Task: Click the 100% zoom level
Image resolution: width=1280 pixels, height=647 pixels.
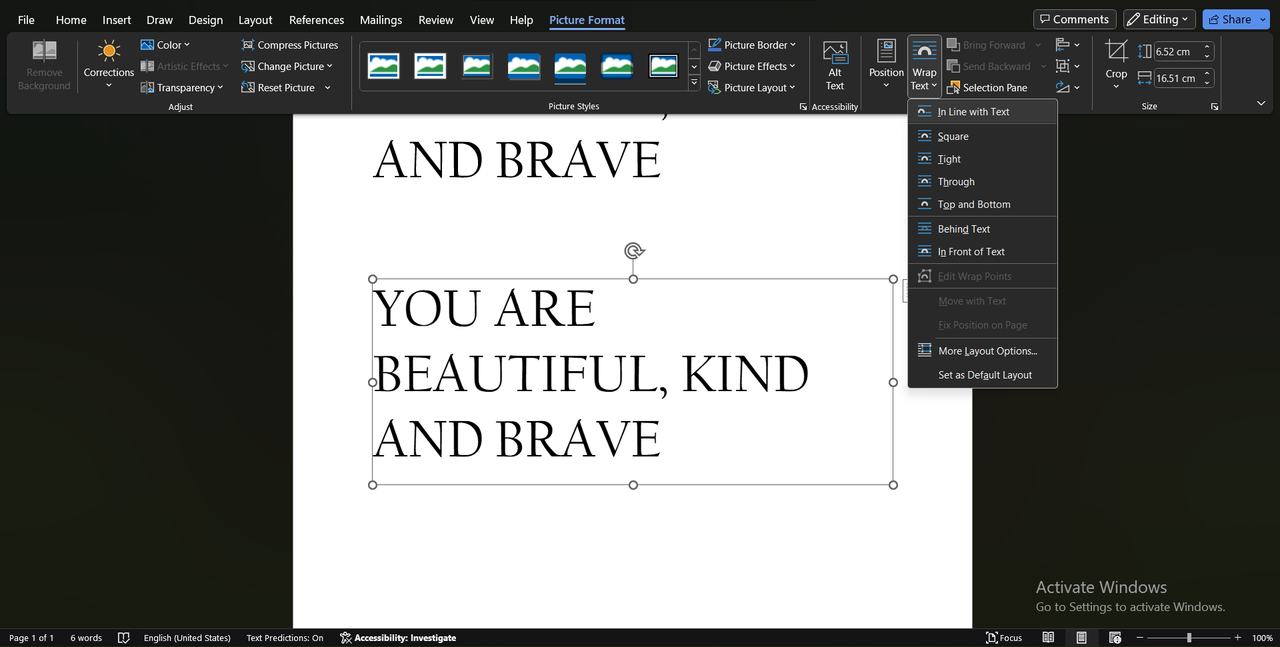Action: point(1262,638)
